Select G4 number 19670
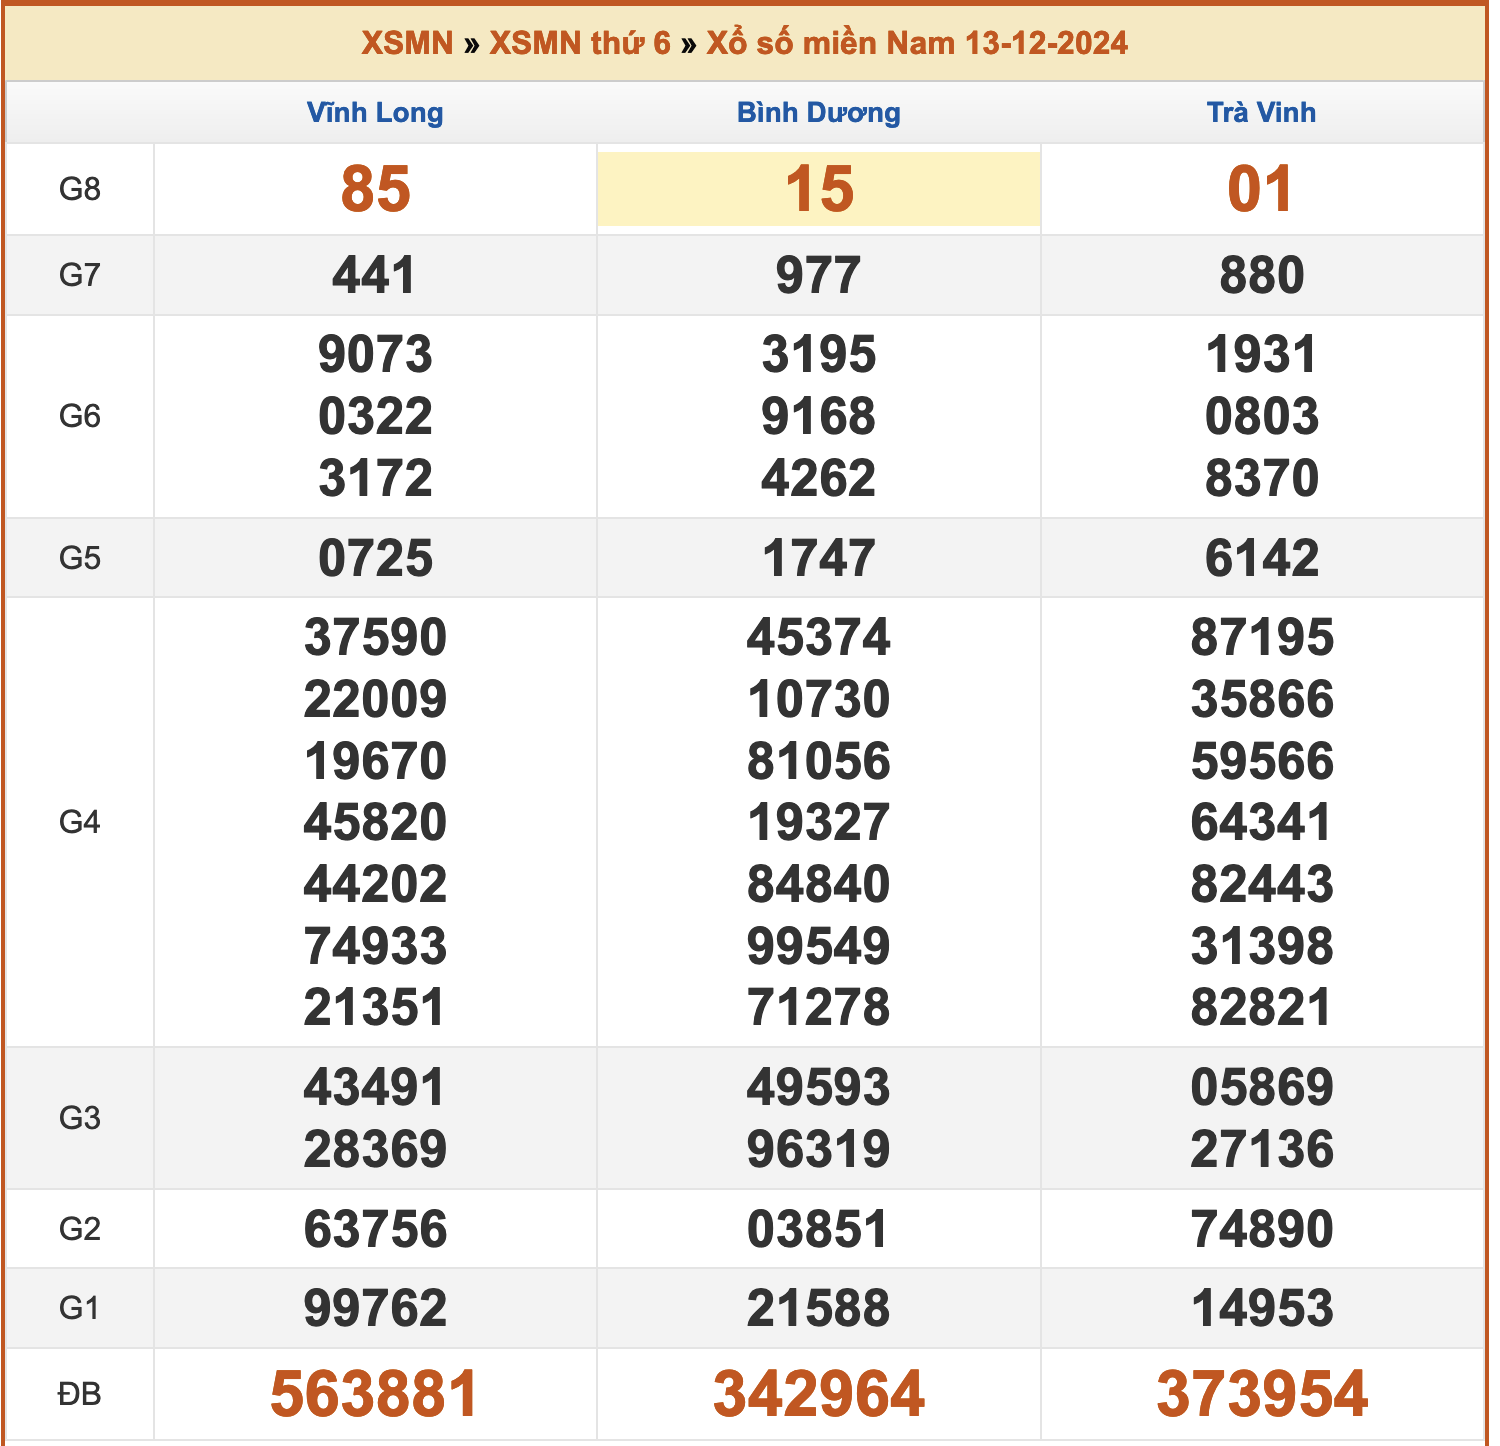This screenshot has height=1446, width=1500. click(x=375, y=761)
